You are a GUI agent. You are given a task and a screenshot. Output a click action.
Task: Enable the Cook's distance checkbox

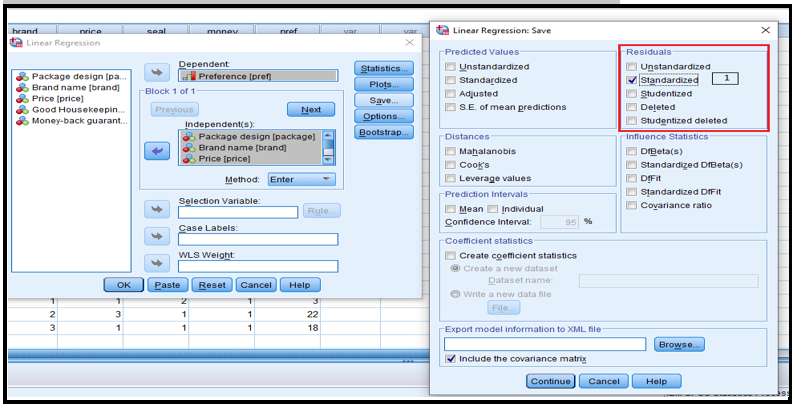pos(450,164)
